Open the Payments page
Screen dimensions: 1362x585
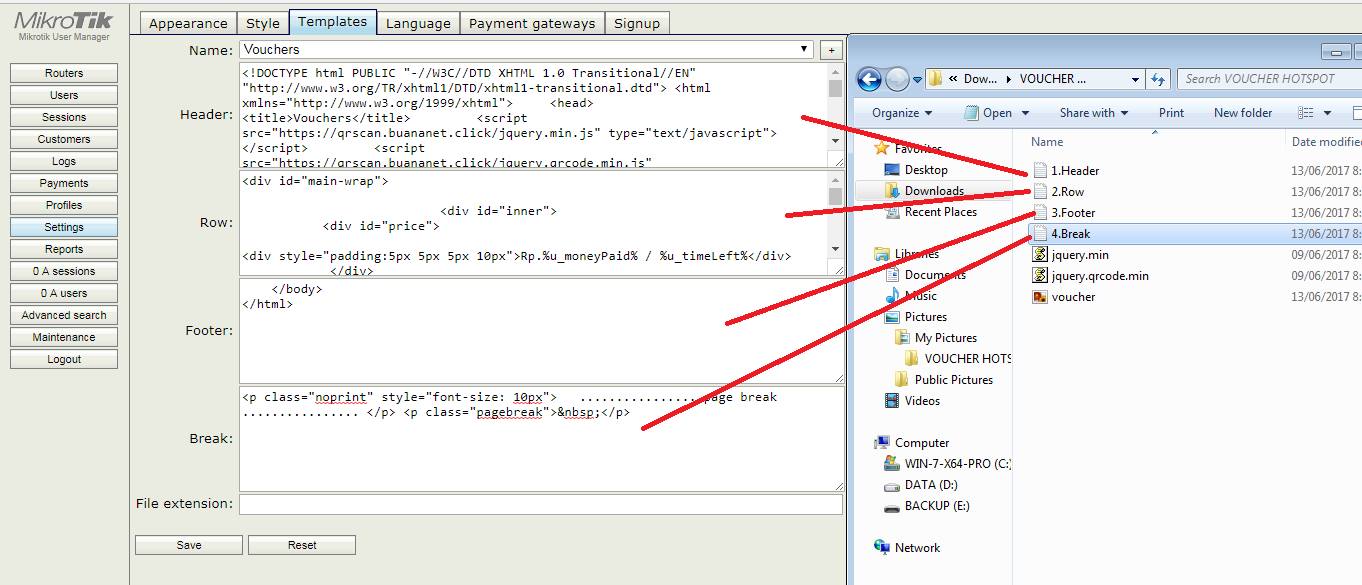pos(64,183)
